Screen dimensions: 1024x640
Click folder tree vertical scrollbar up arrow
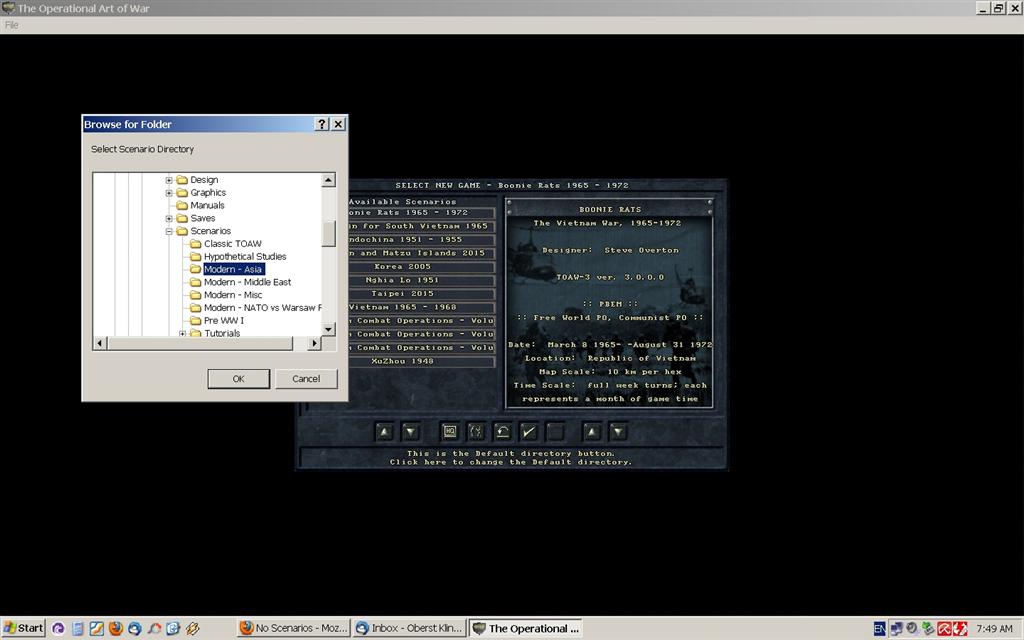(x=328, y=180)
